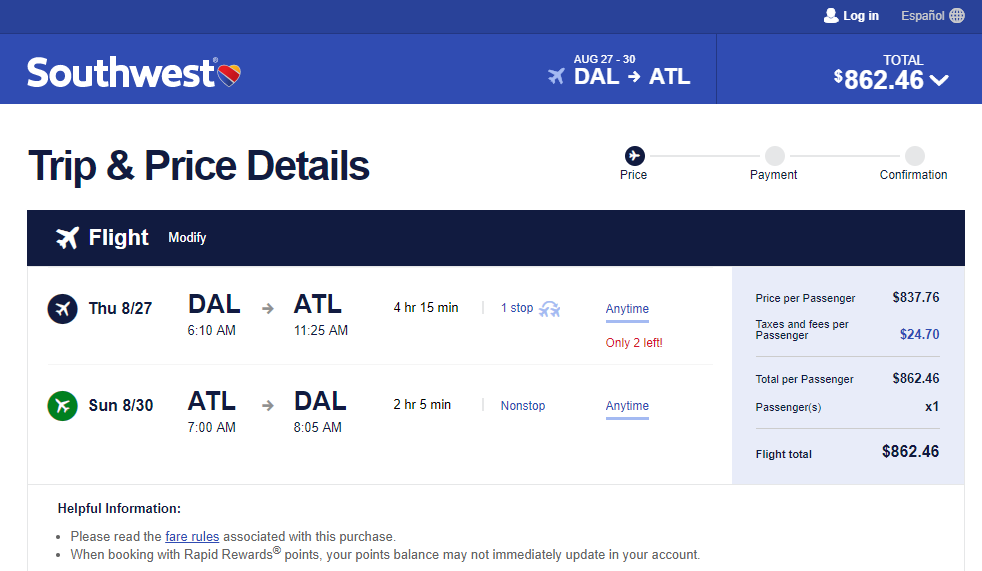
Task: Open the fare rules link
Action: [x=192, y=536]
